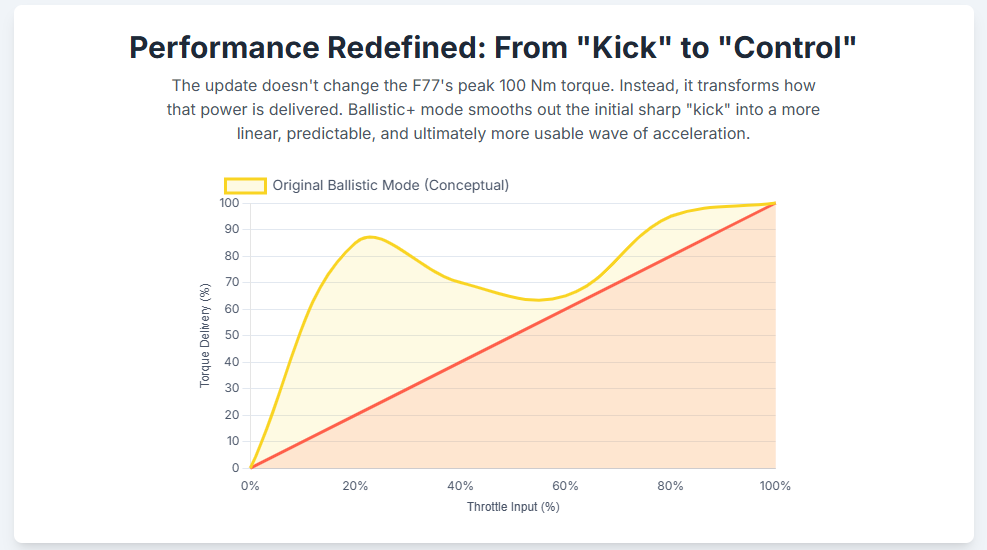
Task: Click the yellow curve's first peak near 20% throttle
Action: 369,237
